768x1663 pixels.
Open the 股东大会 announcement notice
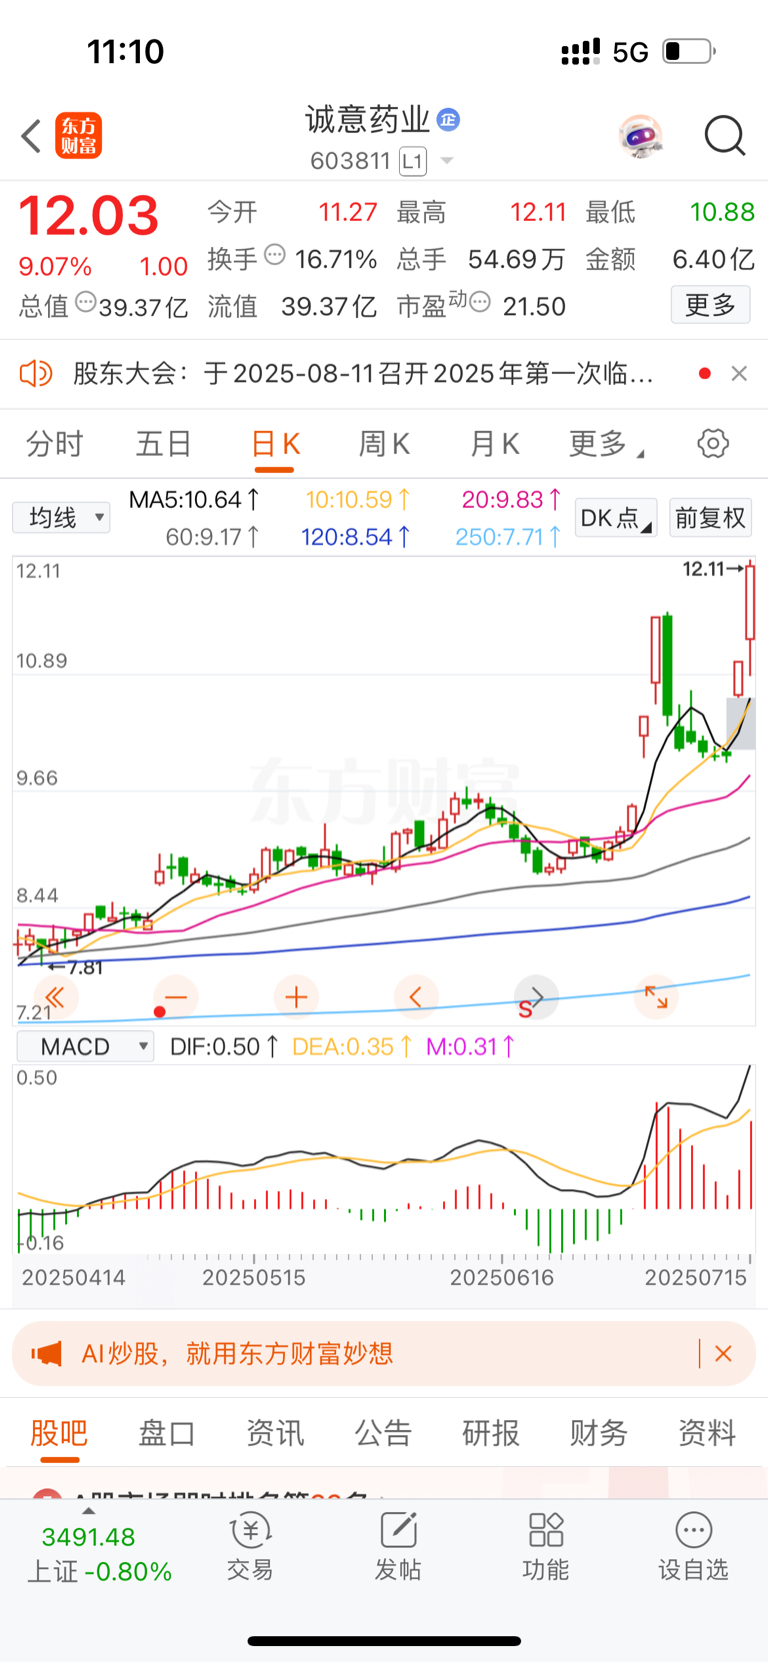[364, 374]
